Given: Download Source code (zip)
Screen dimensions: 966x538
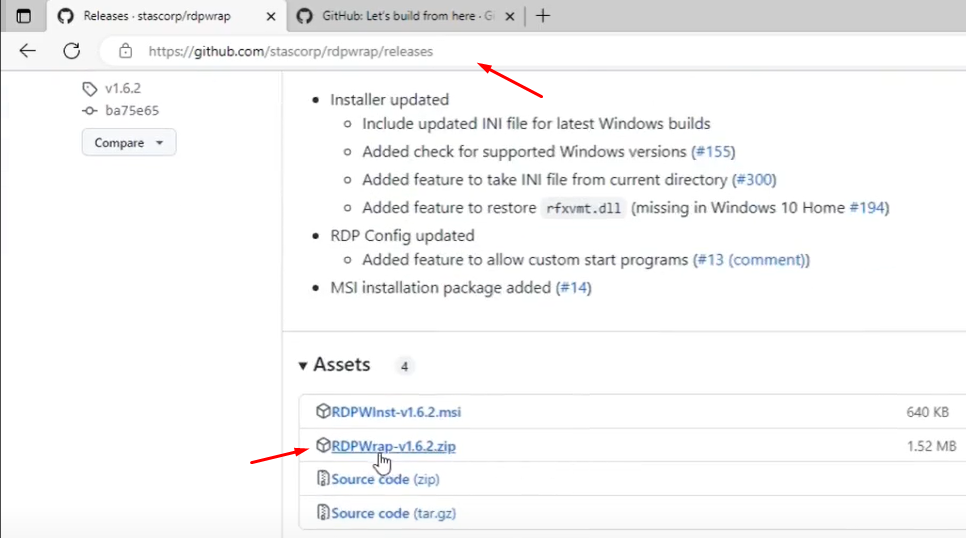Looking at the screenshot, I should tap(385, 479).
